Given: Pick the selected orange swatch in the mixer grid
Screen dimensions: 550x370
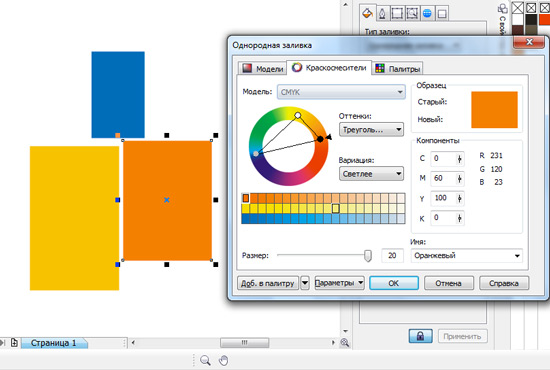Looking at the screenshot, I should click(x=246, y=198).
